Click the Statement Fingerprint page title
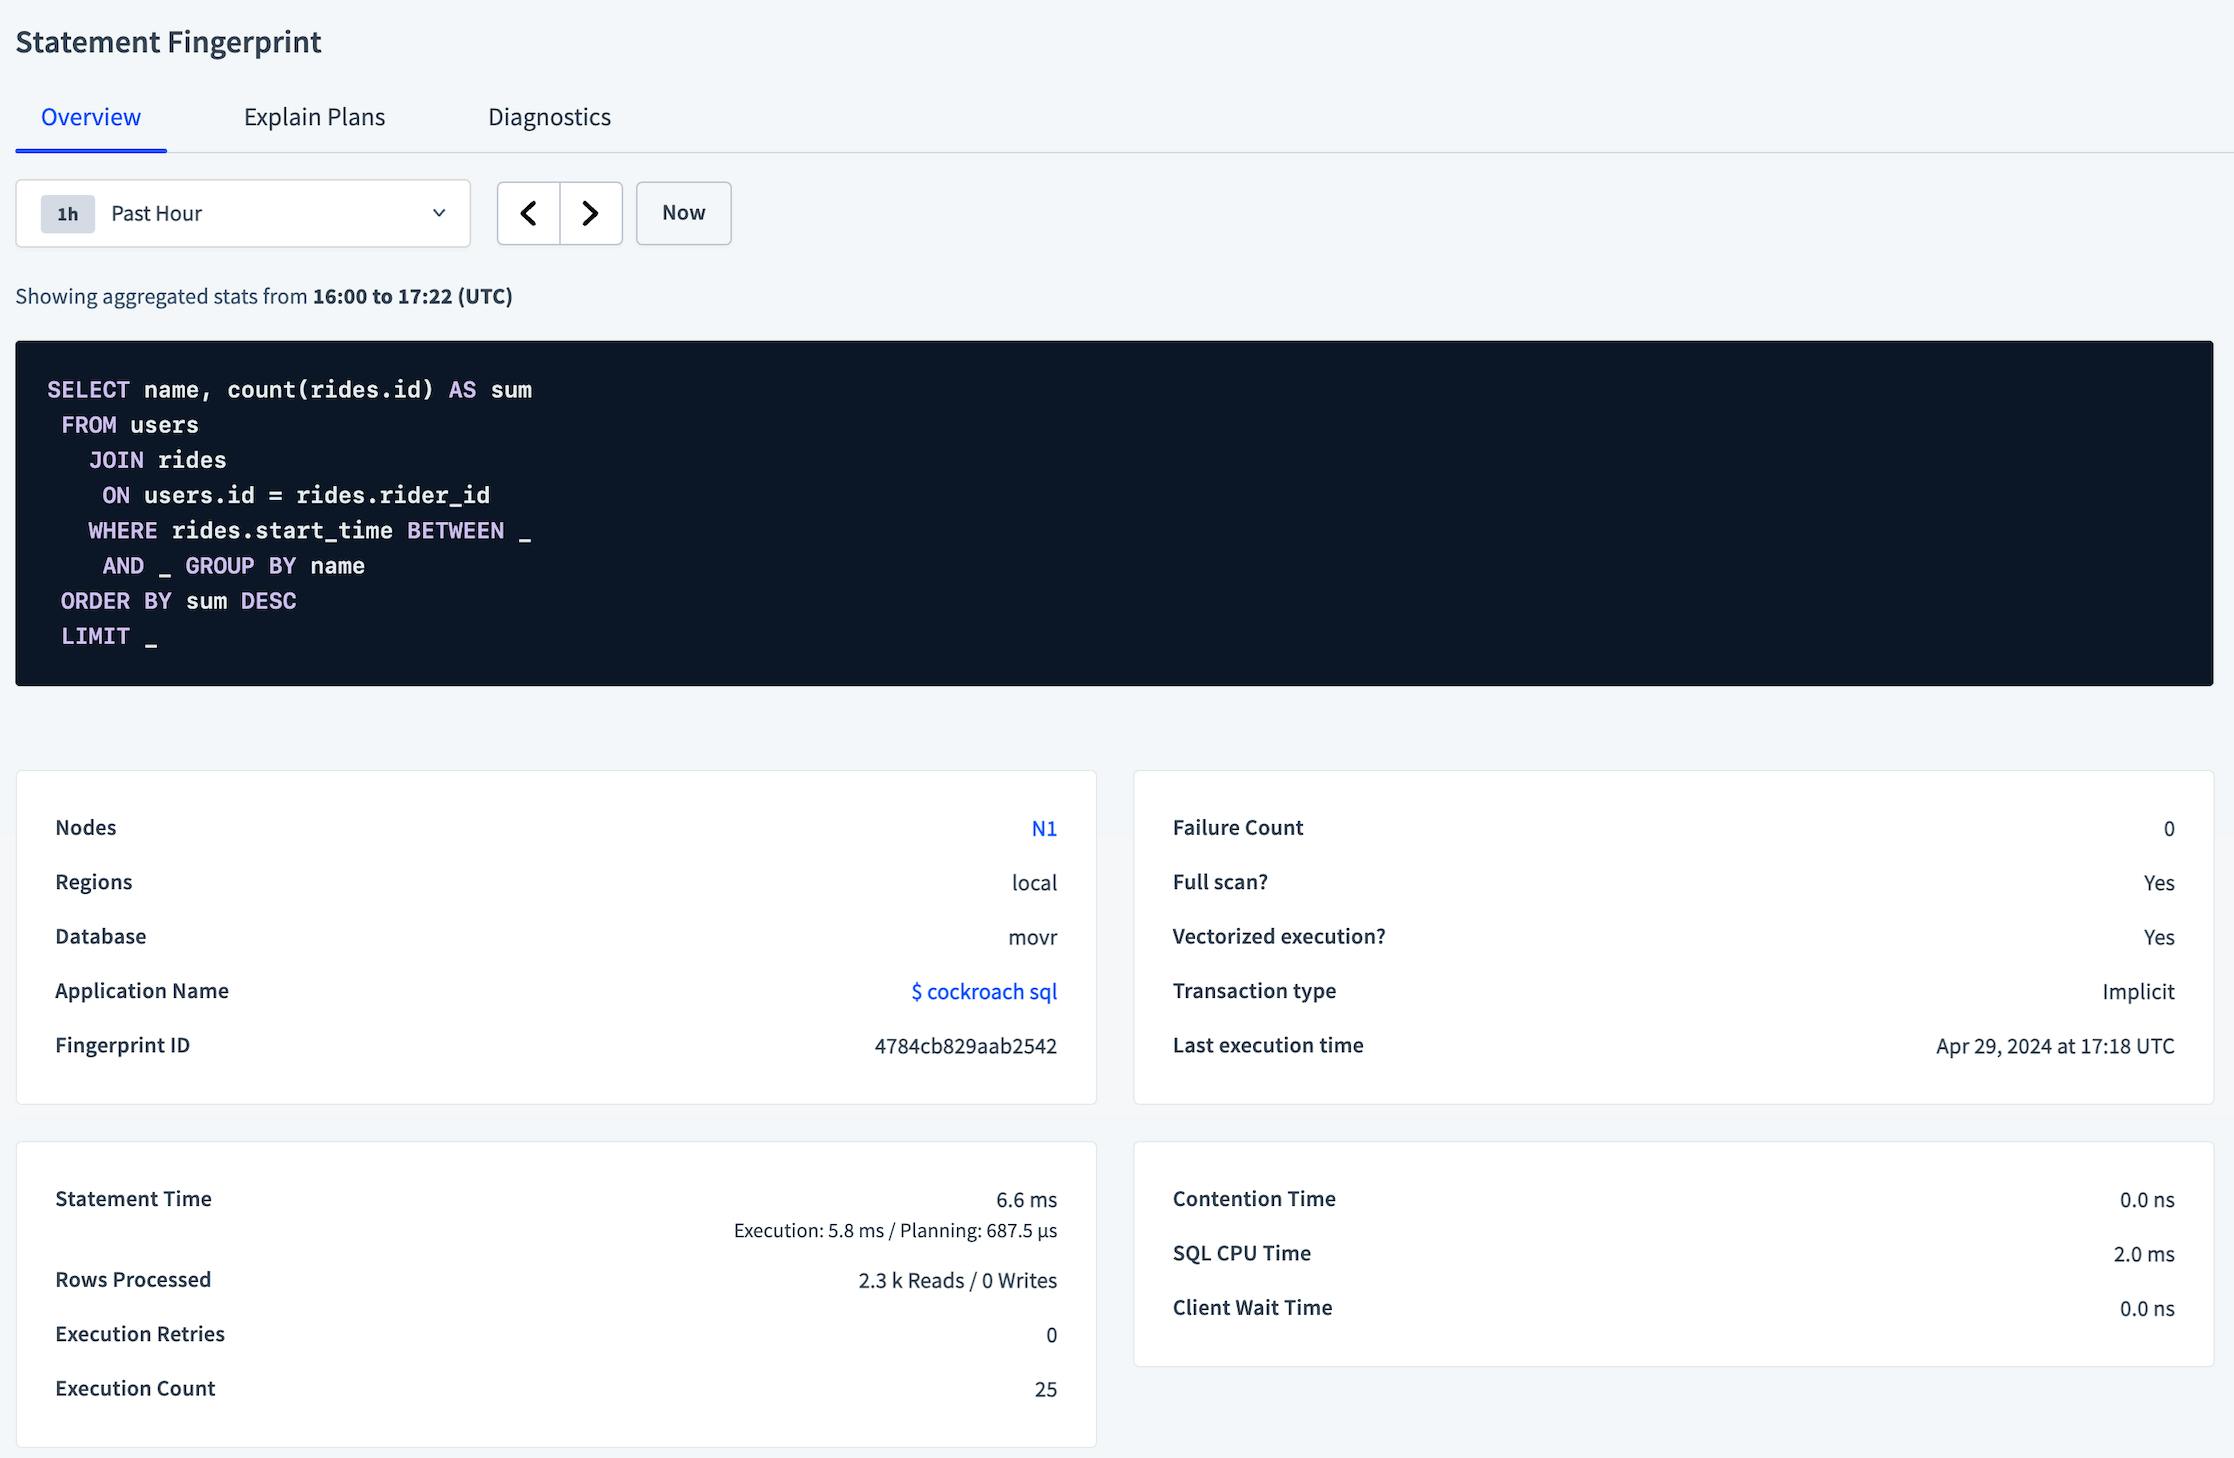This screenshot has width=2234, height=1458. pyautogui.click(x=168, y=41)
